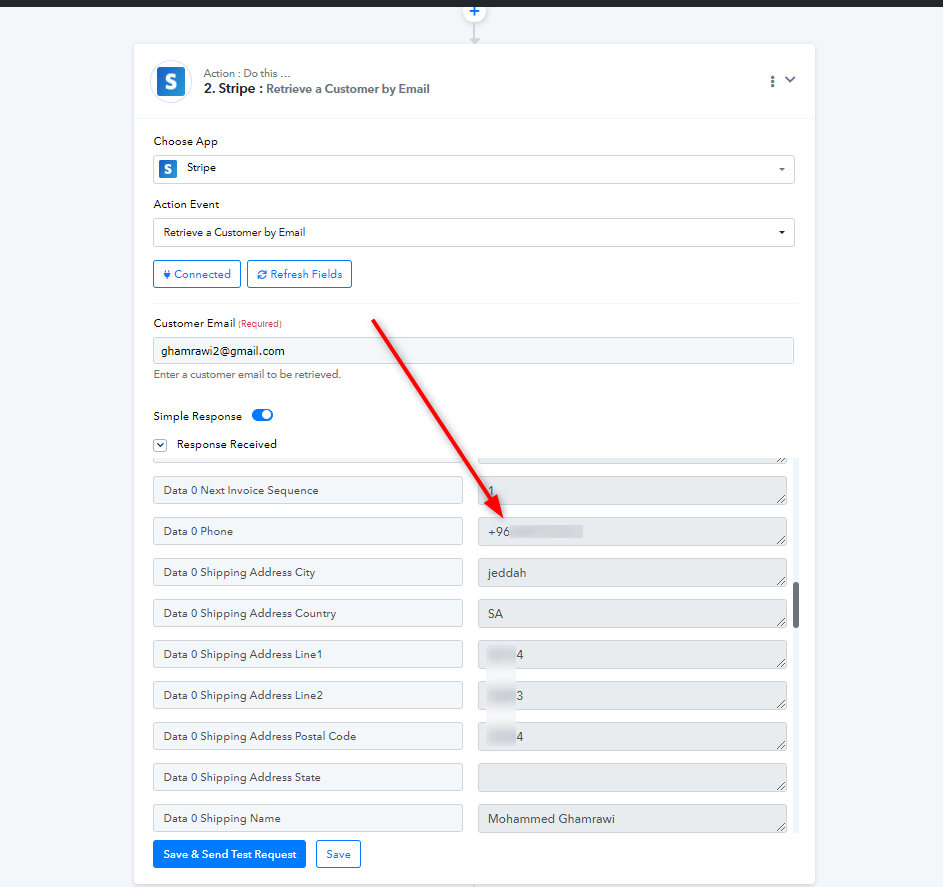Click the Data 0 Phone label field

(308, 531)
